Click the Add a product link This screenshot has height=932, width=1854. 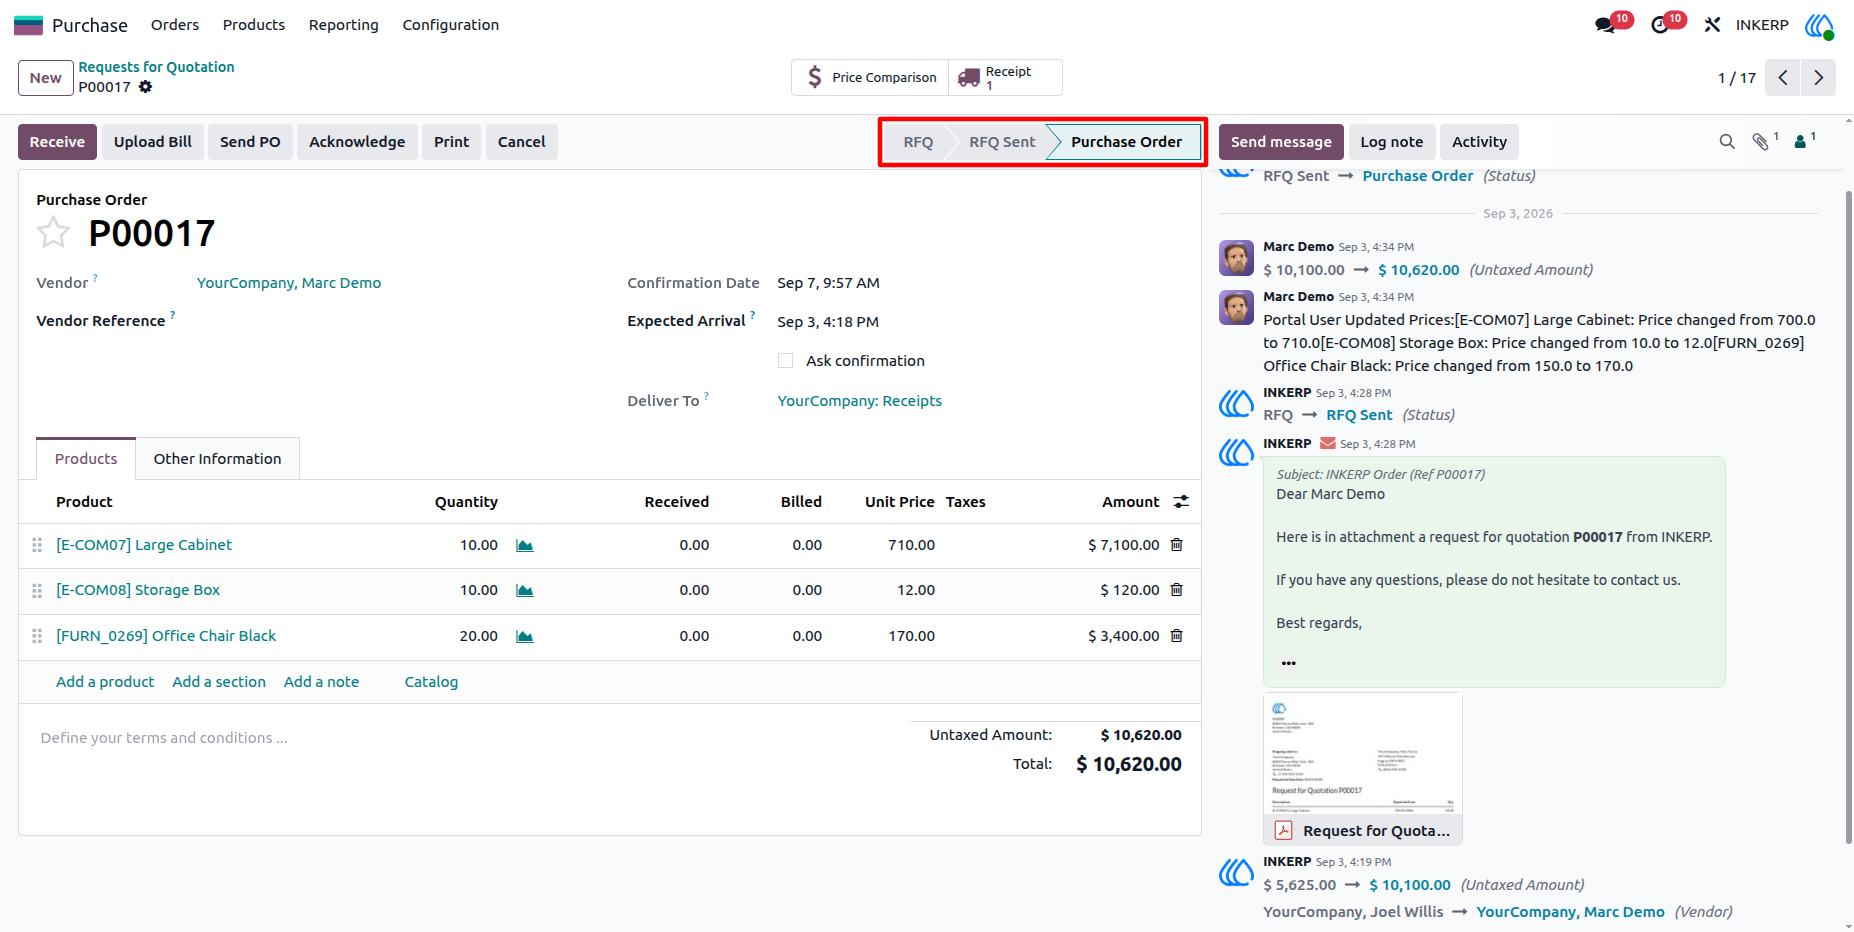pos(105,682)
